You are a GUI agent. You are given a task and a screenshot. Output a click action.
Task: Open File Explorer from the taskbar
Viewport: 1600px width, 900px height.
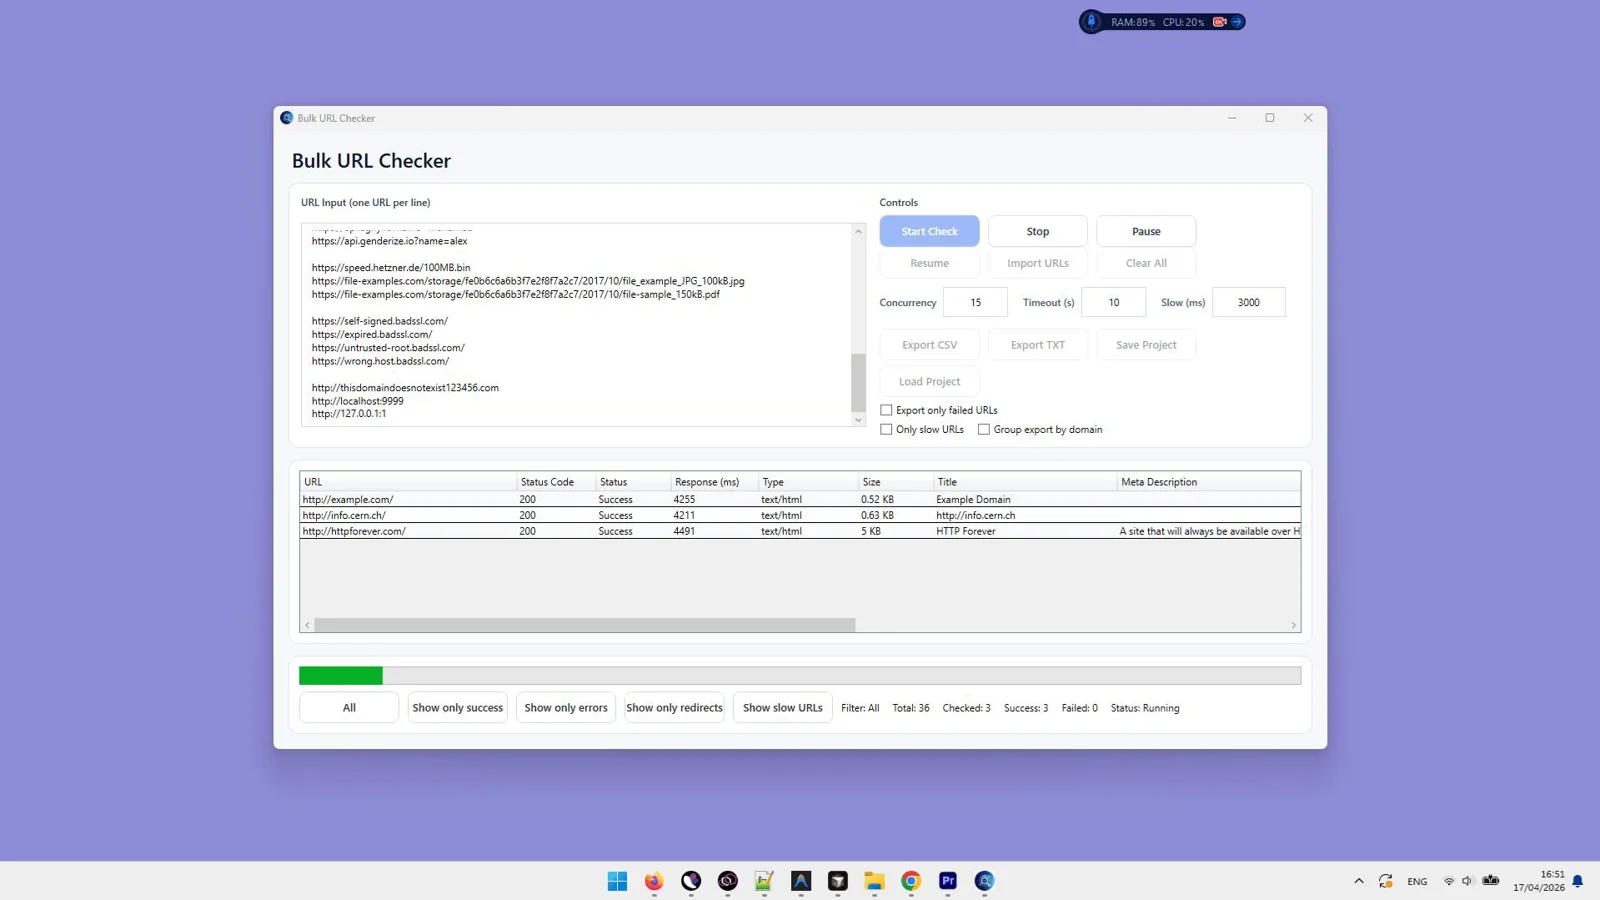[875, 881]
